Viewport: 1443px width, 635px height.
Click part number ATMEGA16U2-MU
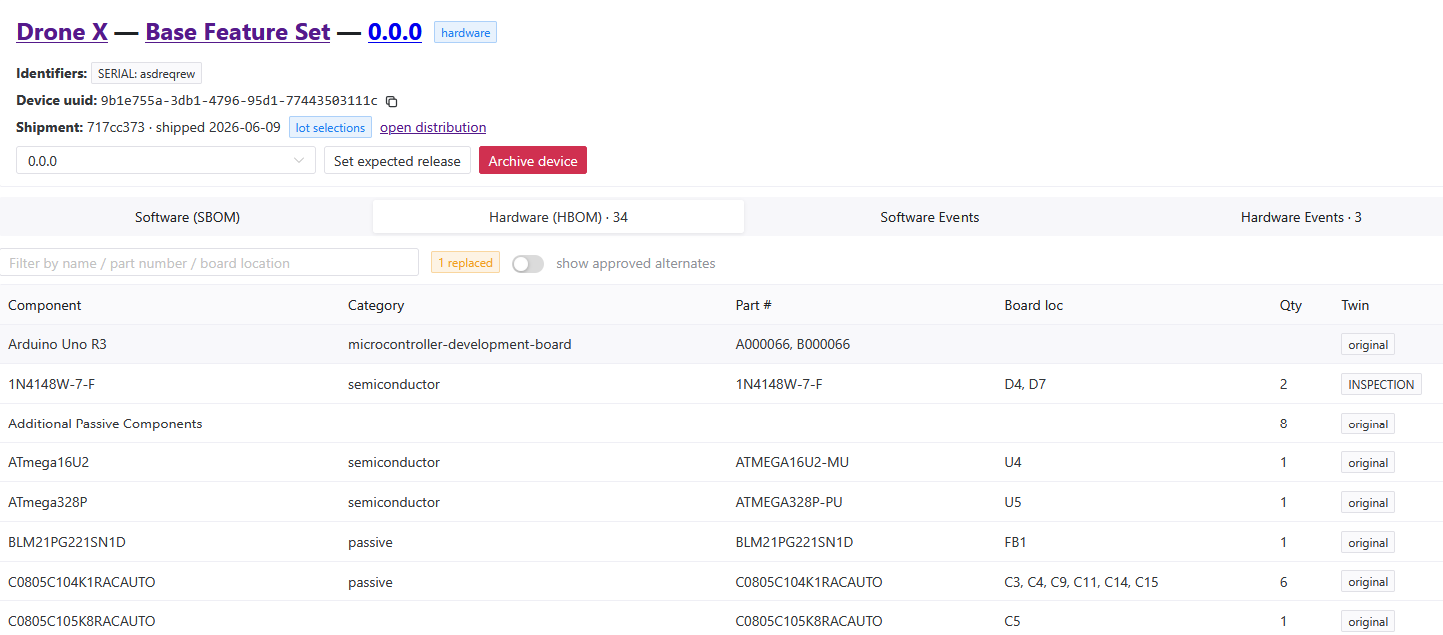[x=792, y=463]
